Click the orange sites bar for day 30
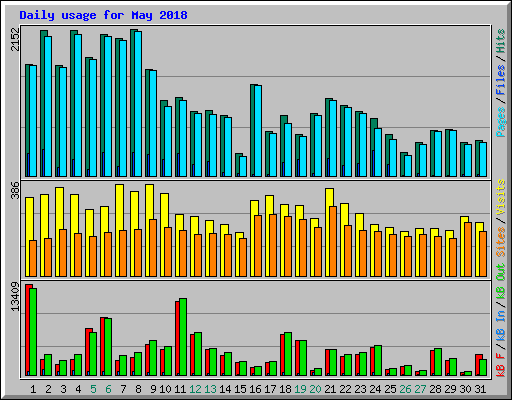 tap(468, 249)
